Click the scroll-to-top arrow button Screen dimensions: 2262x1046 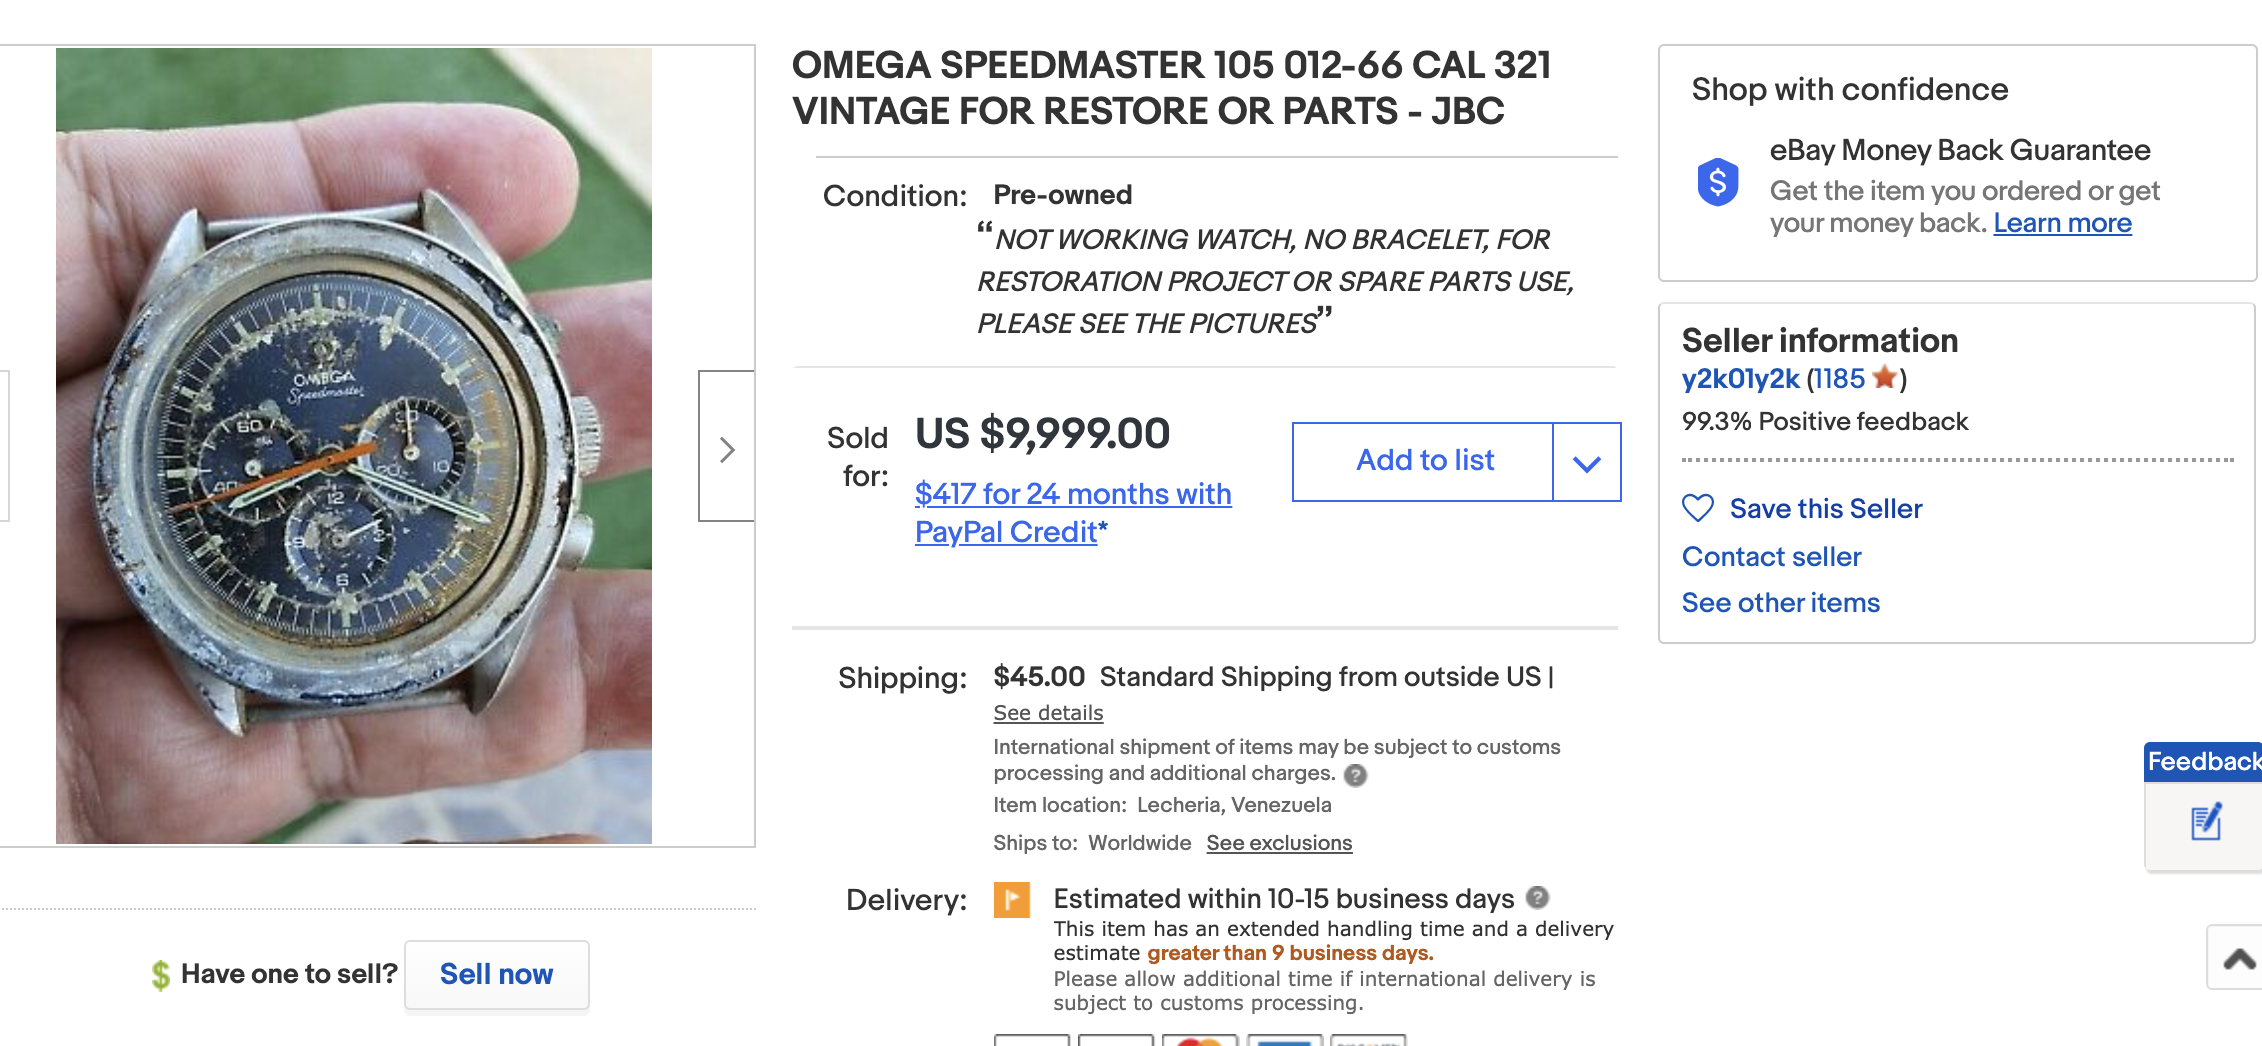click(x=2238, y=959)
